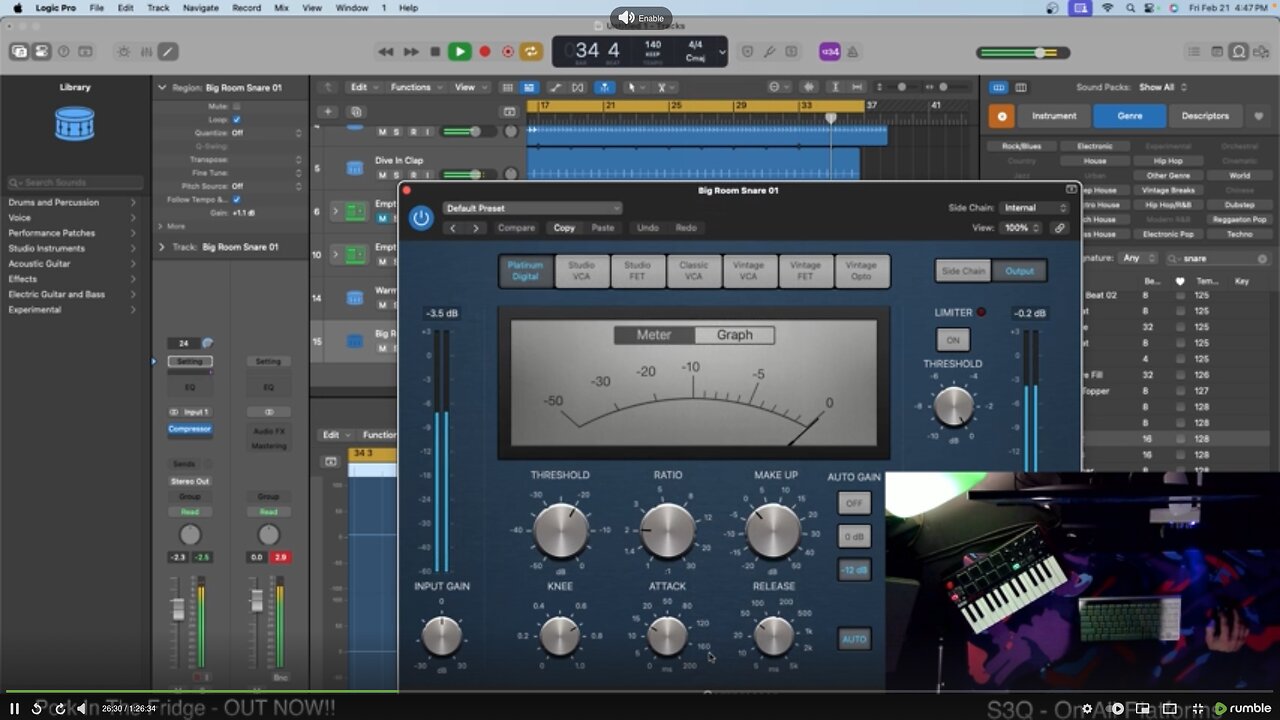Select the Descriptors tab in Loop Browser
The height and width of the screenshot is (720, 1280).
pos(1205,116)
